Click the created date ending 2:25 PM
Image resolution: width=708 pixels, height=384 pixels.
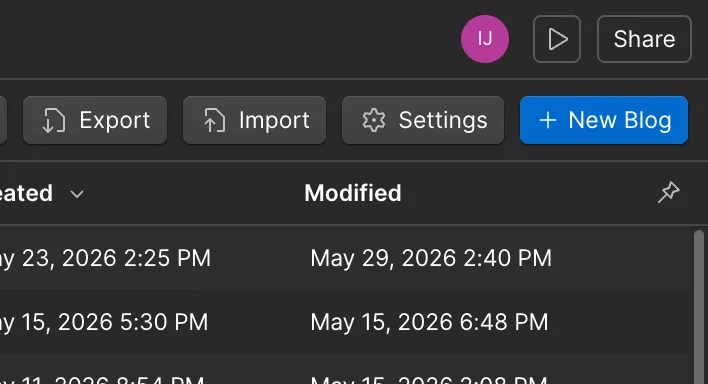pos(105,258)
